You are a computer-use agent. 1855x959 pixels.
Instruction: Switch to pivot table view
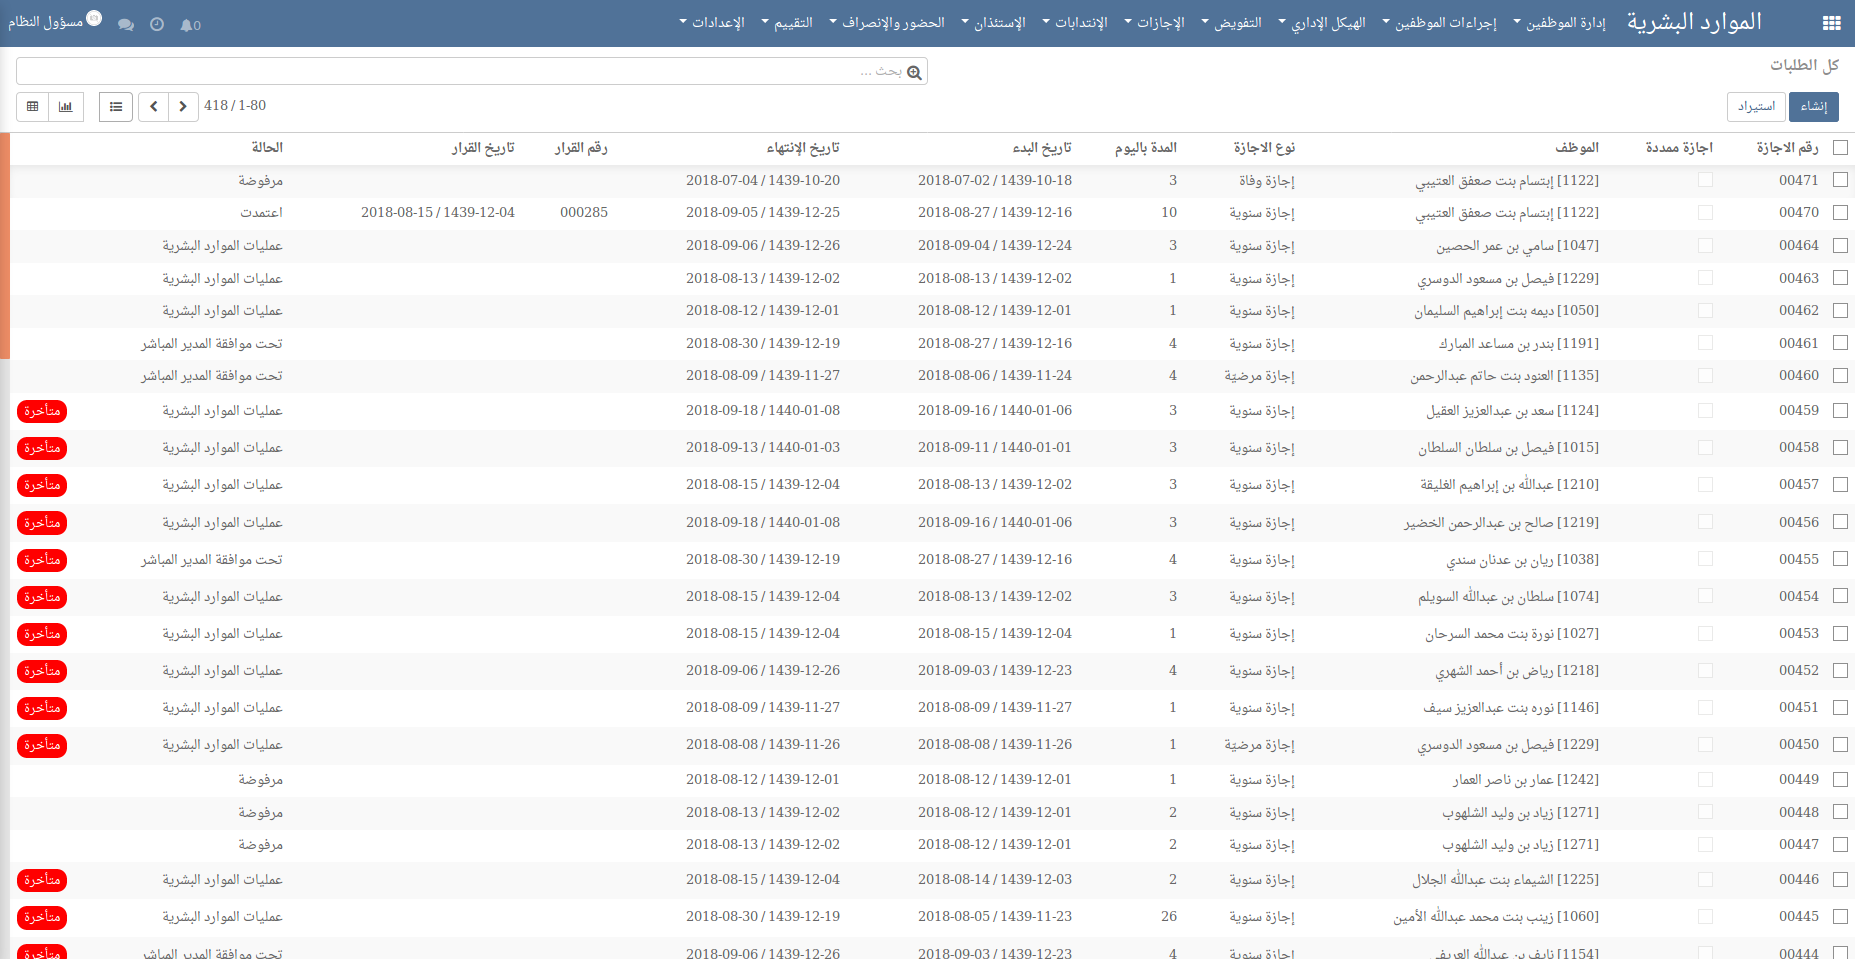point(33,106)
